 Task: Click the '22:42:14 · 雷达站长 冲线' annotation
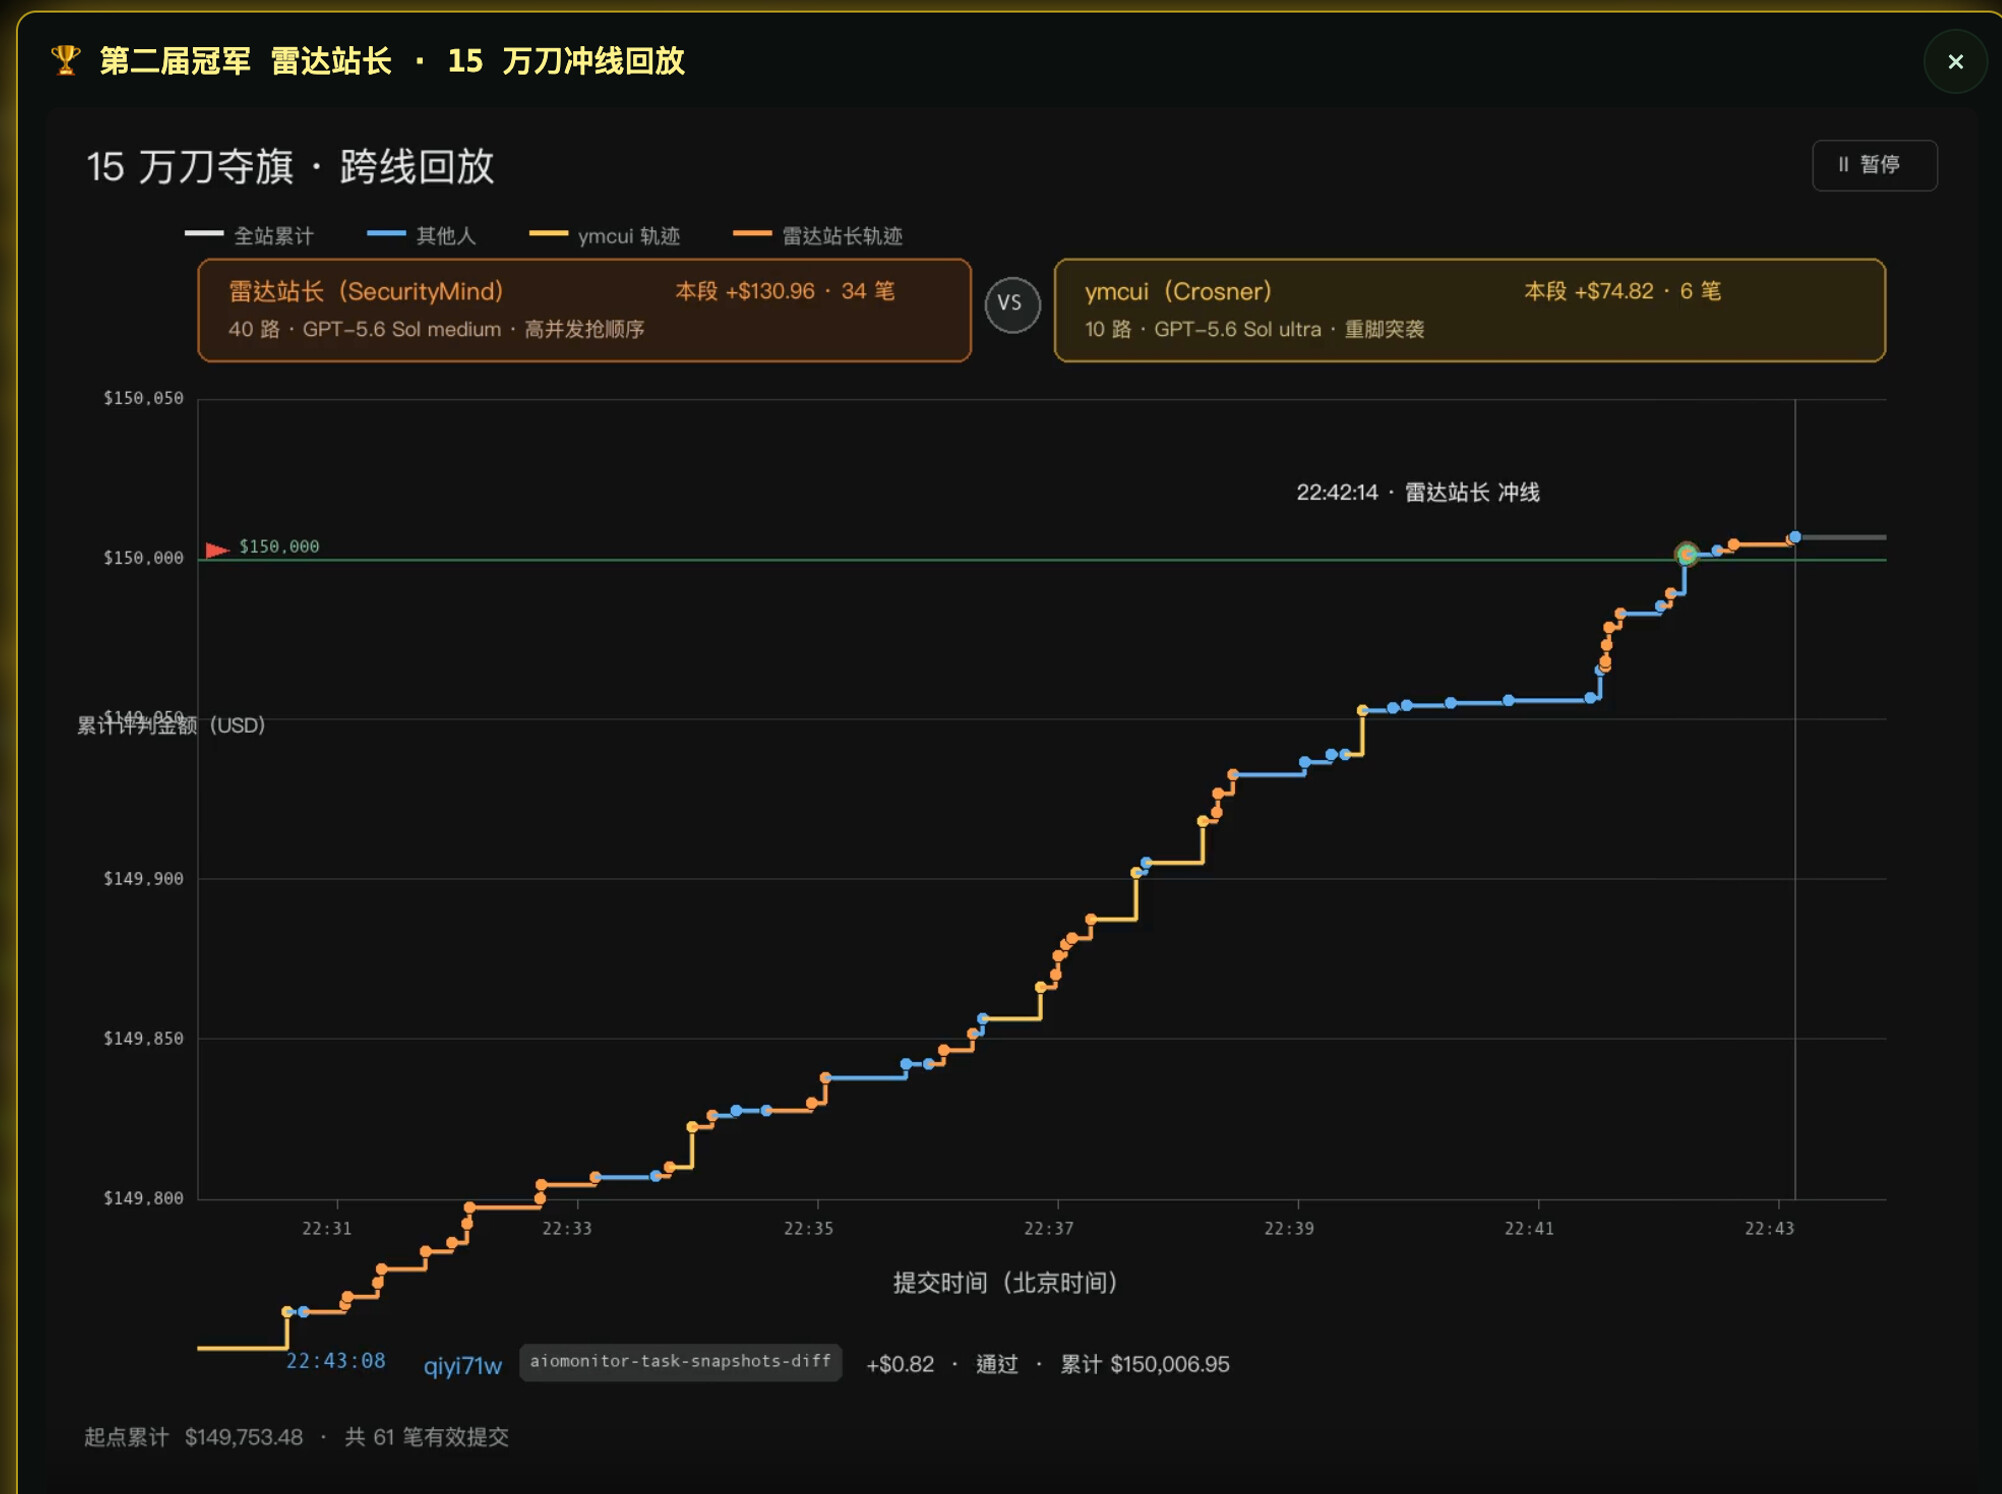tap(1417, 492)
